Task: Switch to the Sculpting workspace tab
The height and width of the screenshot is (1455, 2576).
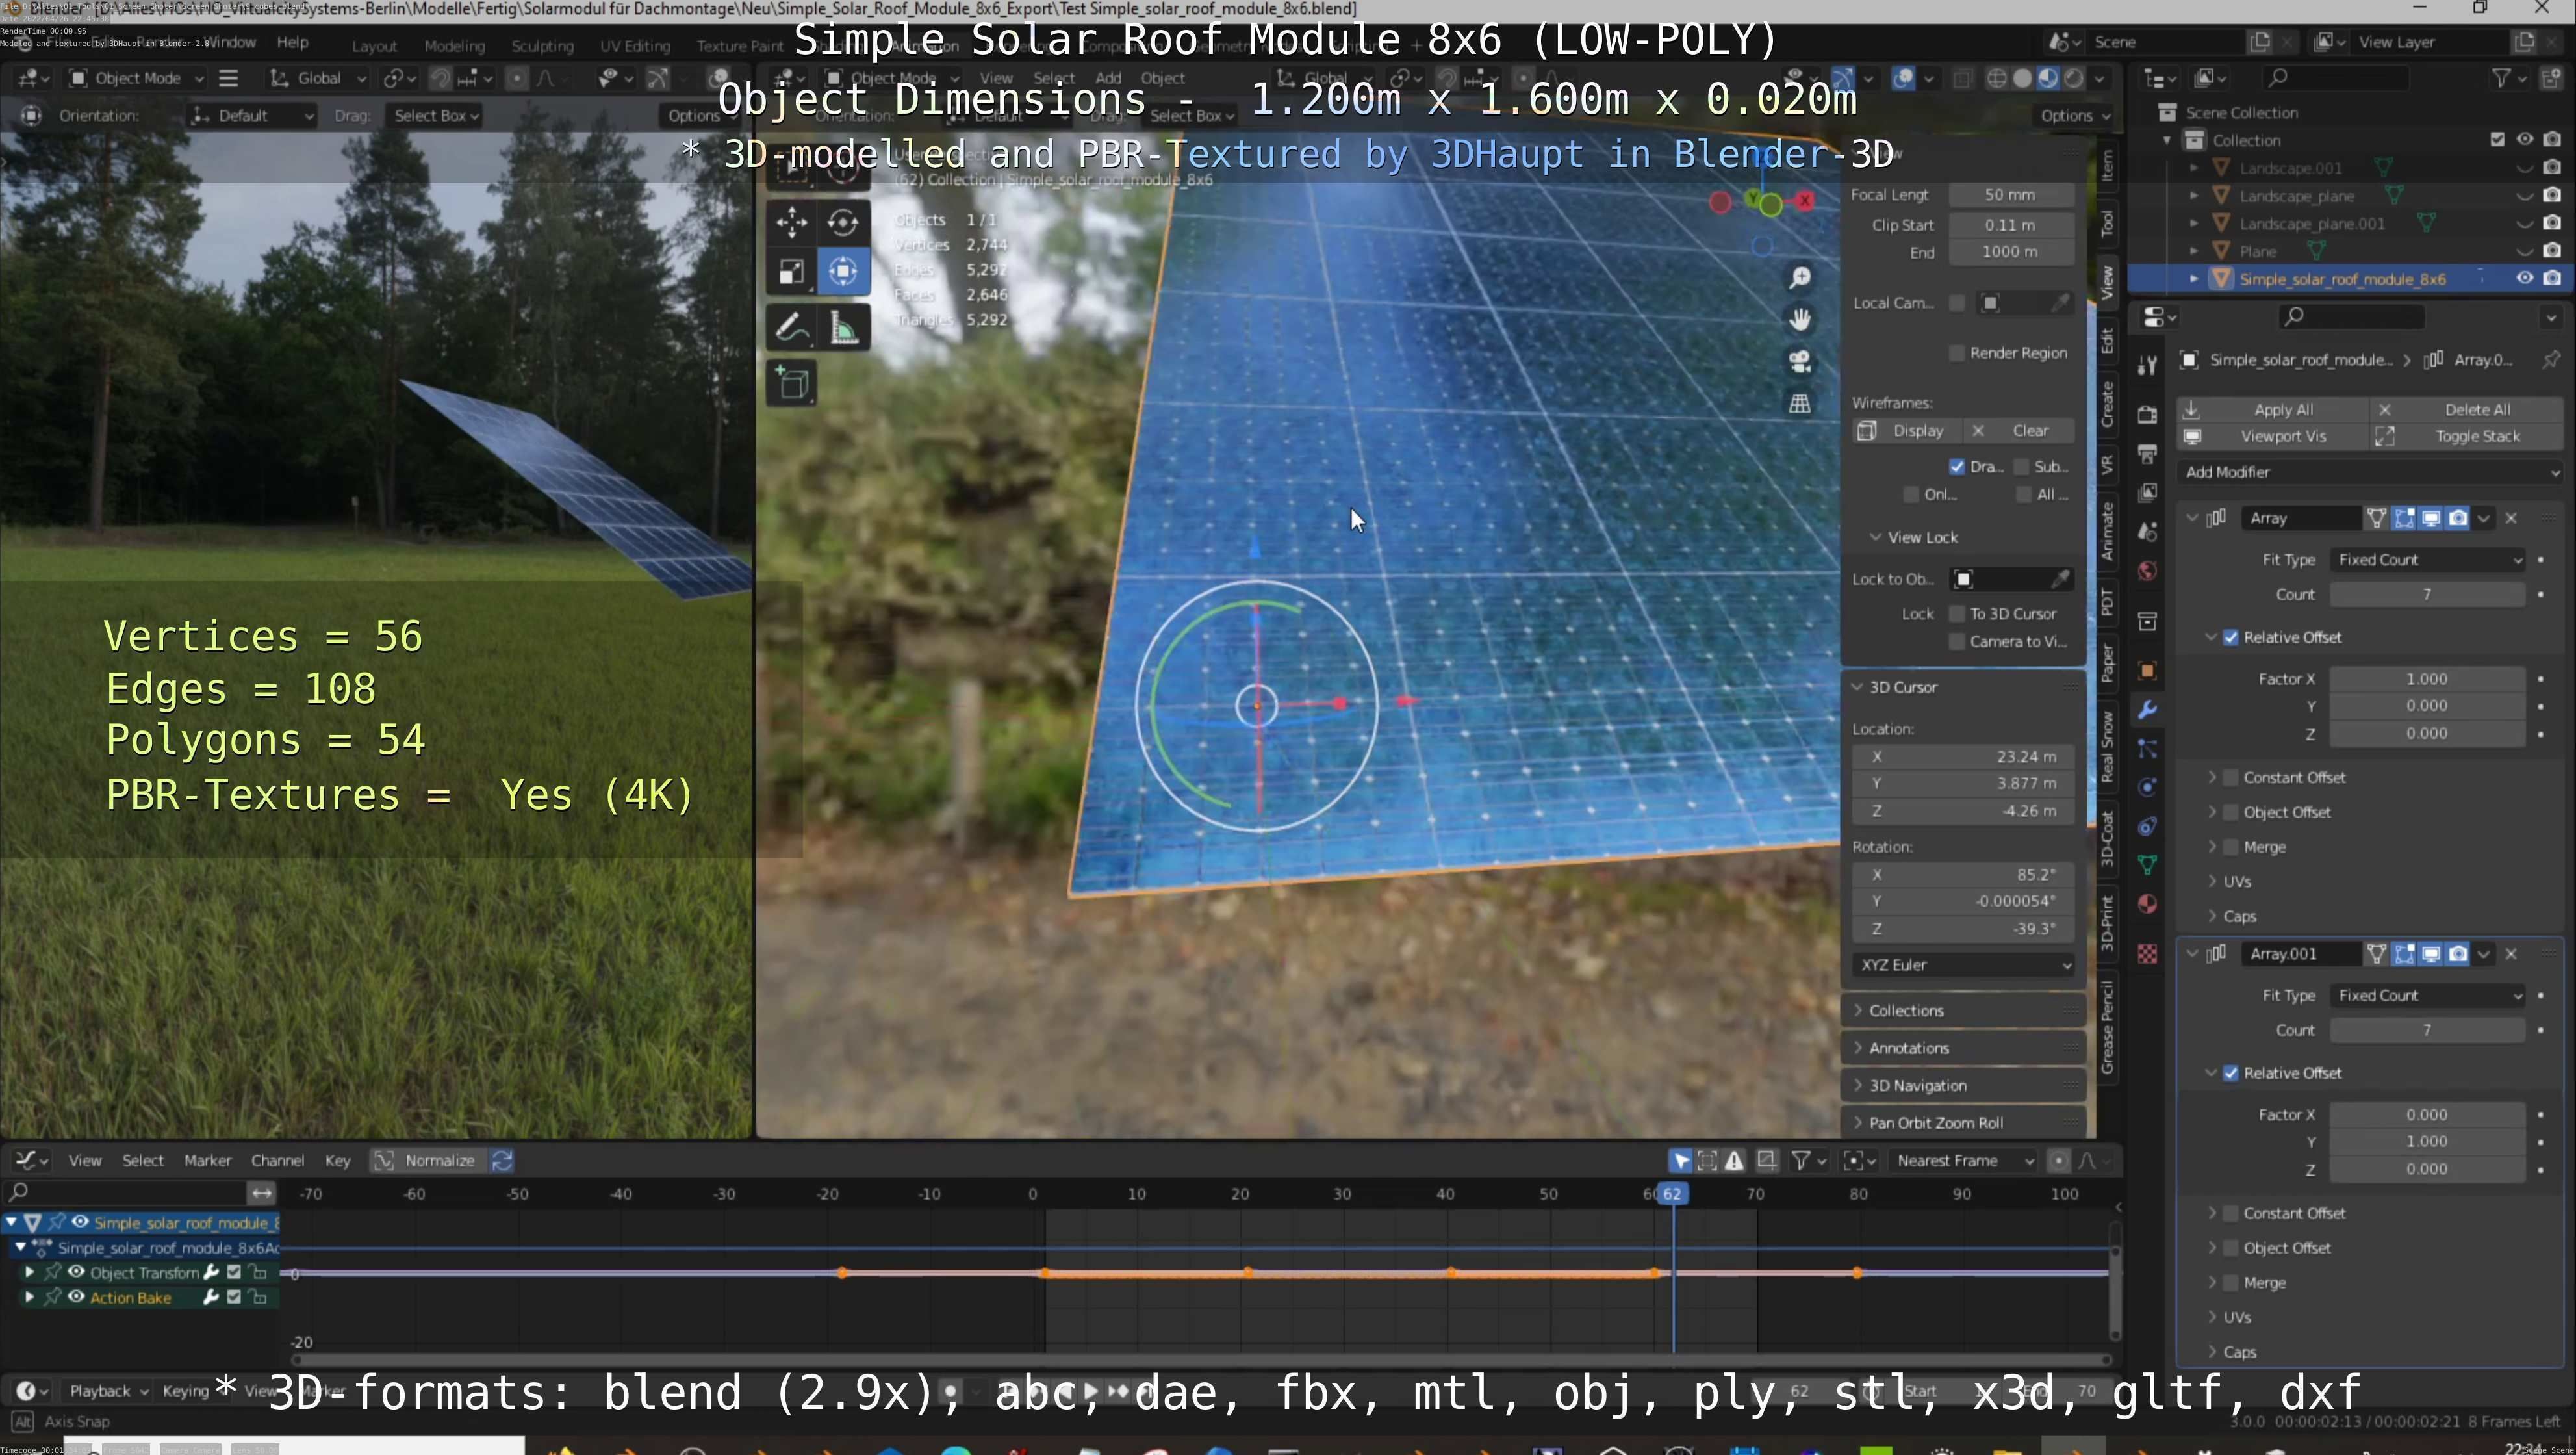Action: tap(542, 46)
